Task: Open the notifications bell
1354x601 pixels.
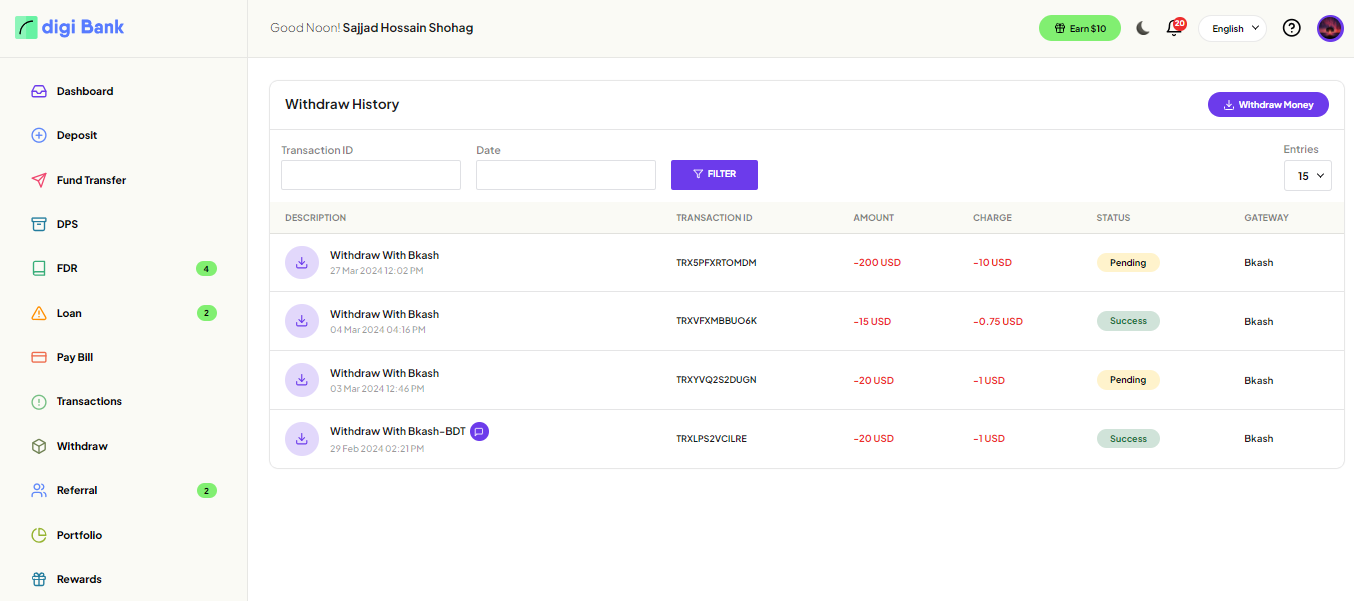Action: [1174, 28]
